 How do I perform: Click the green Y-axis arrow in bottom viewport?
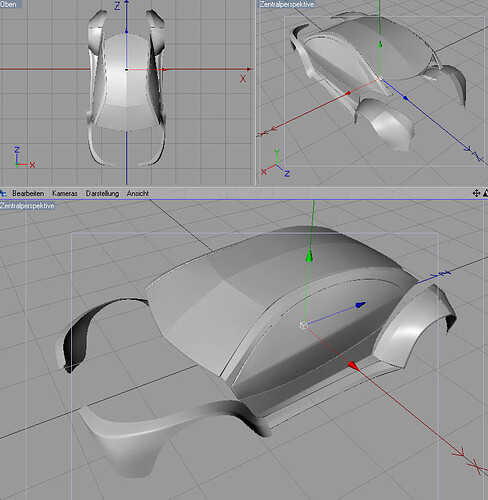click(310, 256)
